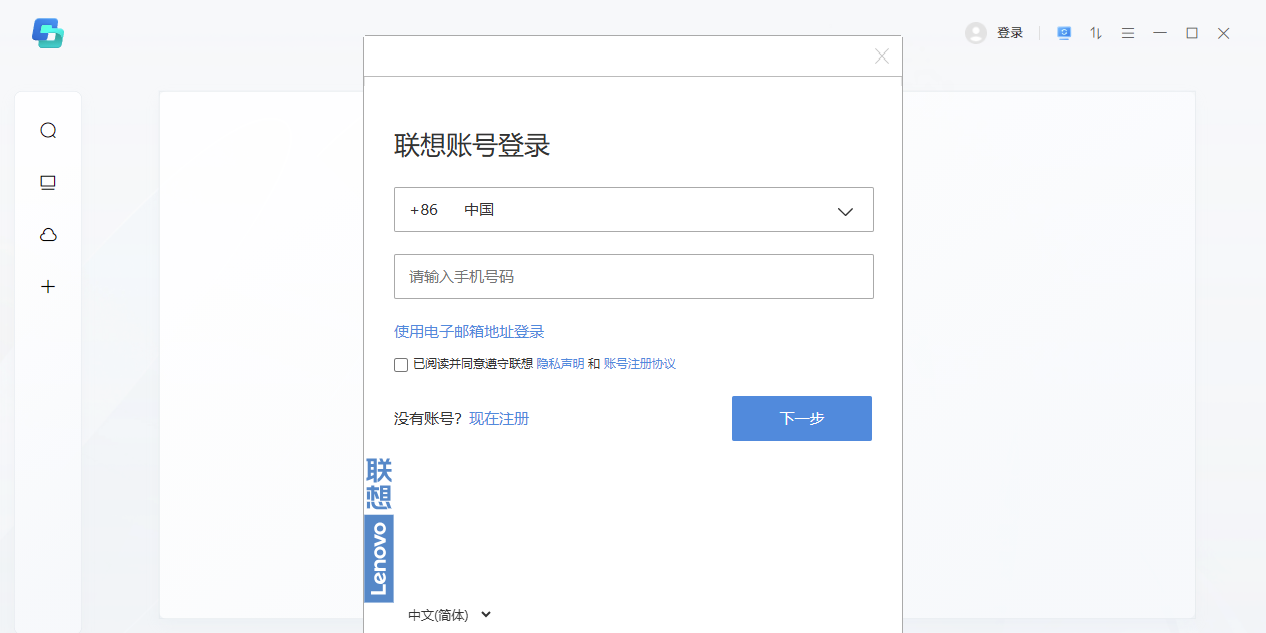Open the blue monitor icon in title bar

point(1064,33)
